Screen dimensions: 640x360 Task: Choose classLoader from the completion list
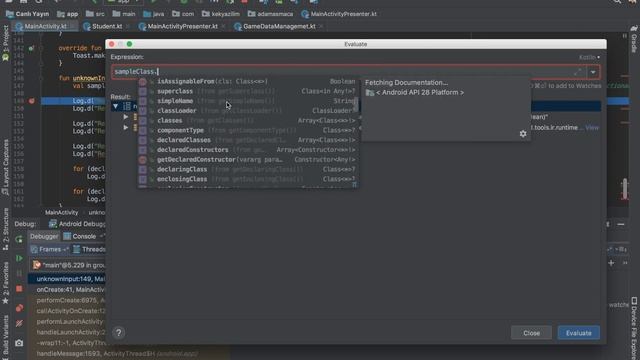(x=247, y=111)
